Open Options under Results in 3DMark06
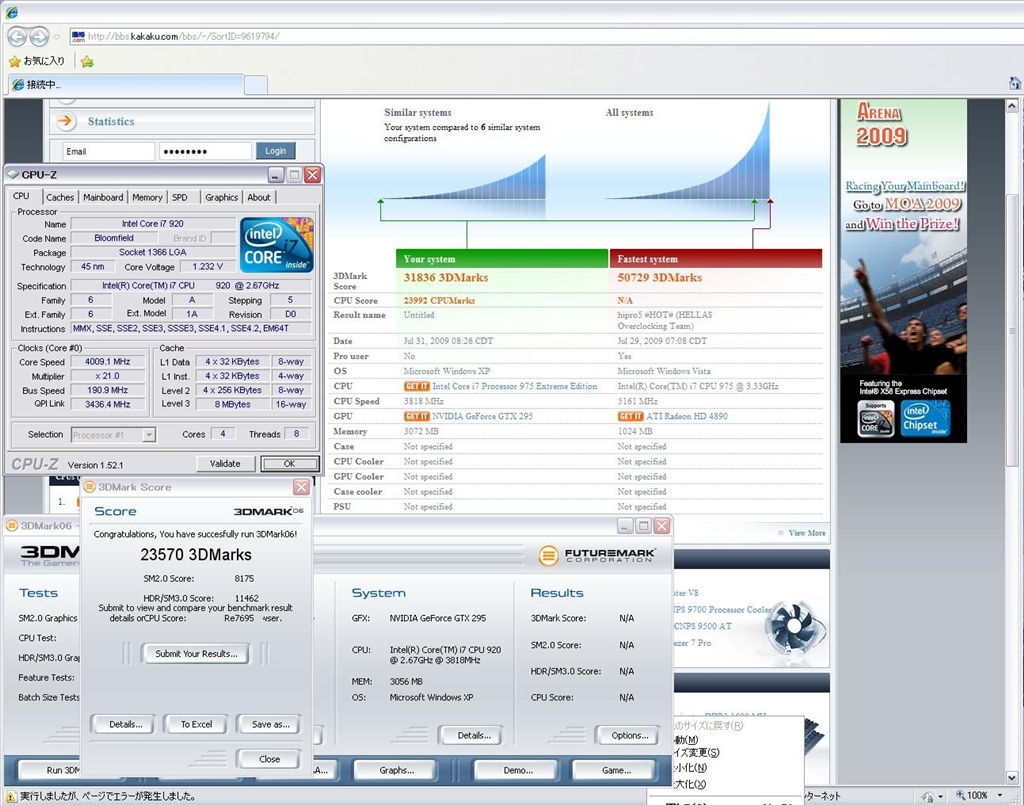This screenshot has height=805, width=1024. 630,735
